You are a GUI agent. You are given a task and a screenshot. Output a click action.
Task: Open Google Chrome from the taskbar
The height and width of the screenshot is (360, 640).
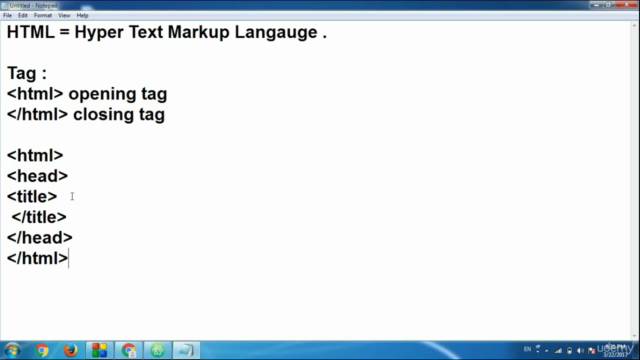pos(42,350)
